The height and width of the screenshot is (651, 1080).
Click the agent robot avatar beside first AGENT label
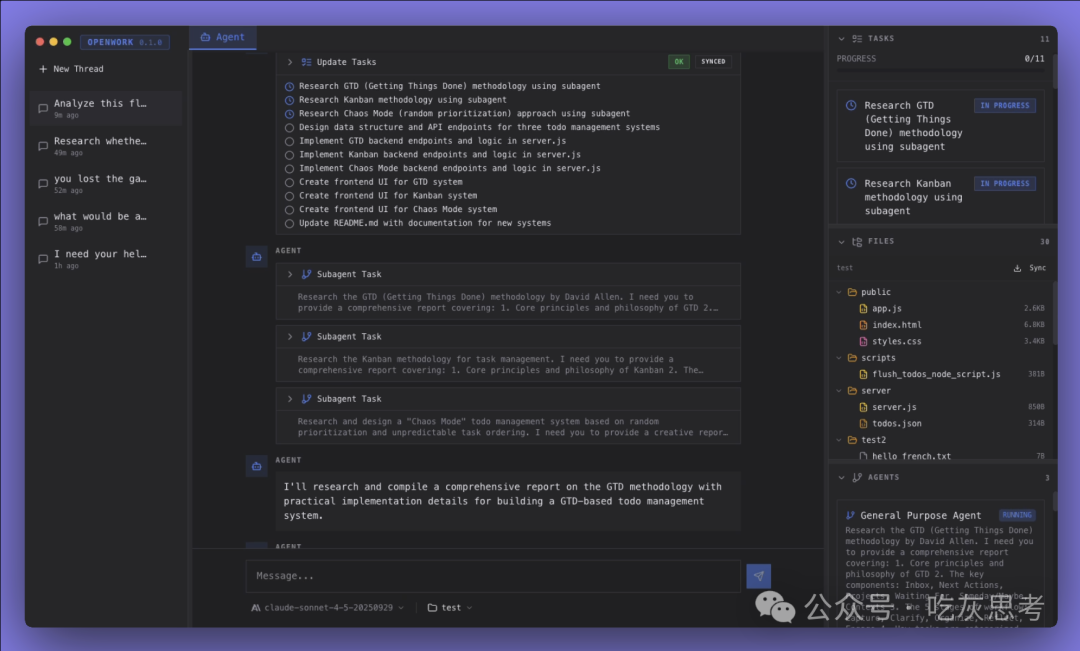coord(256,257)
